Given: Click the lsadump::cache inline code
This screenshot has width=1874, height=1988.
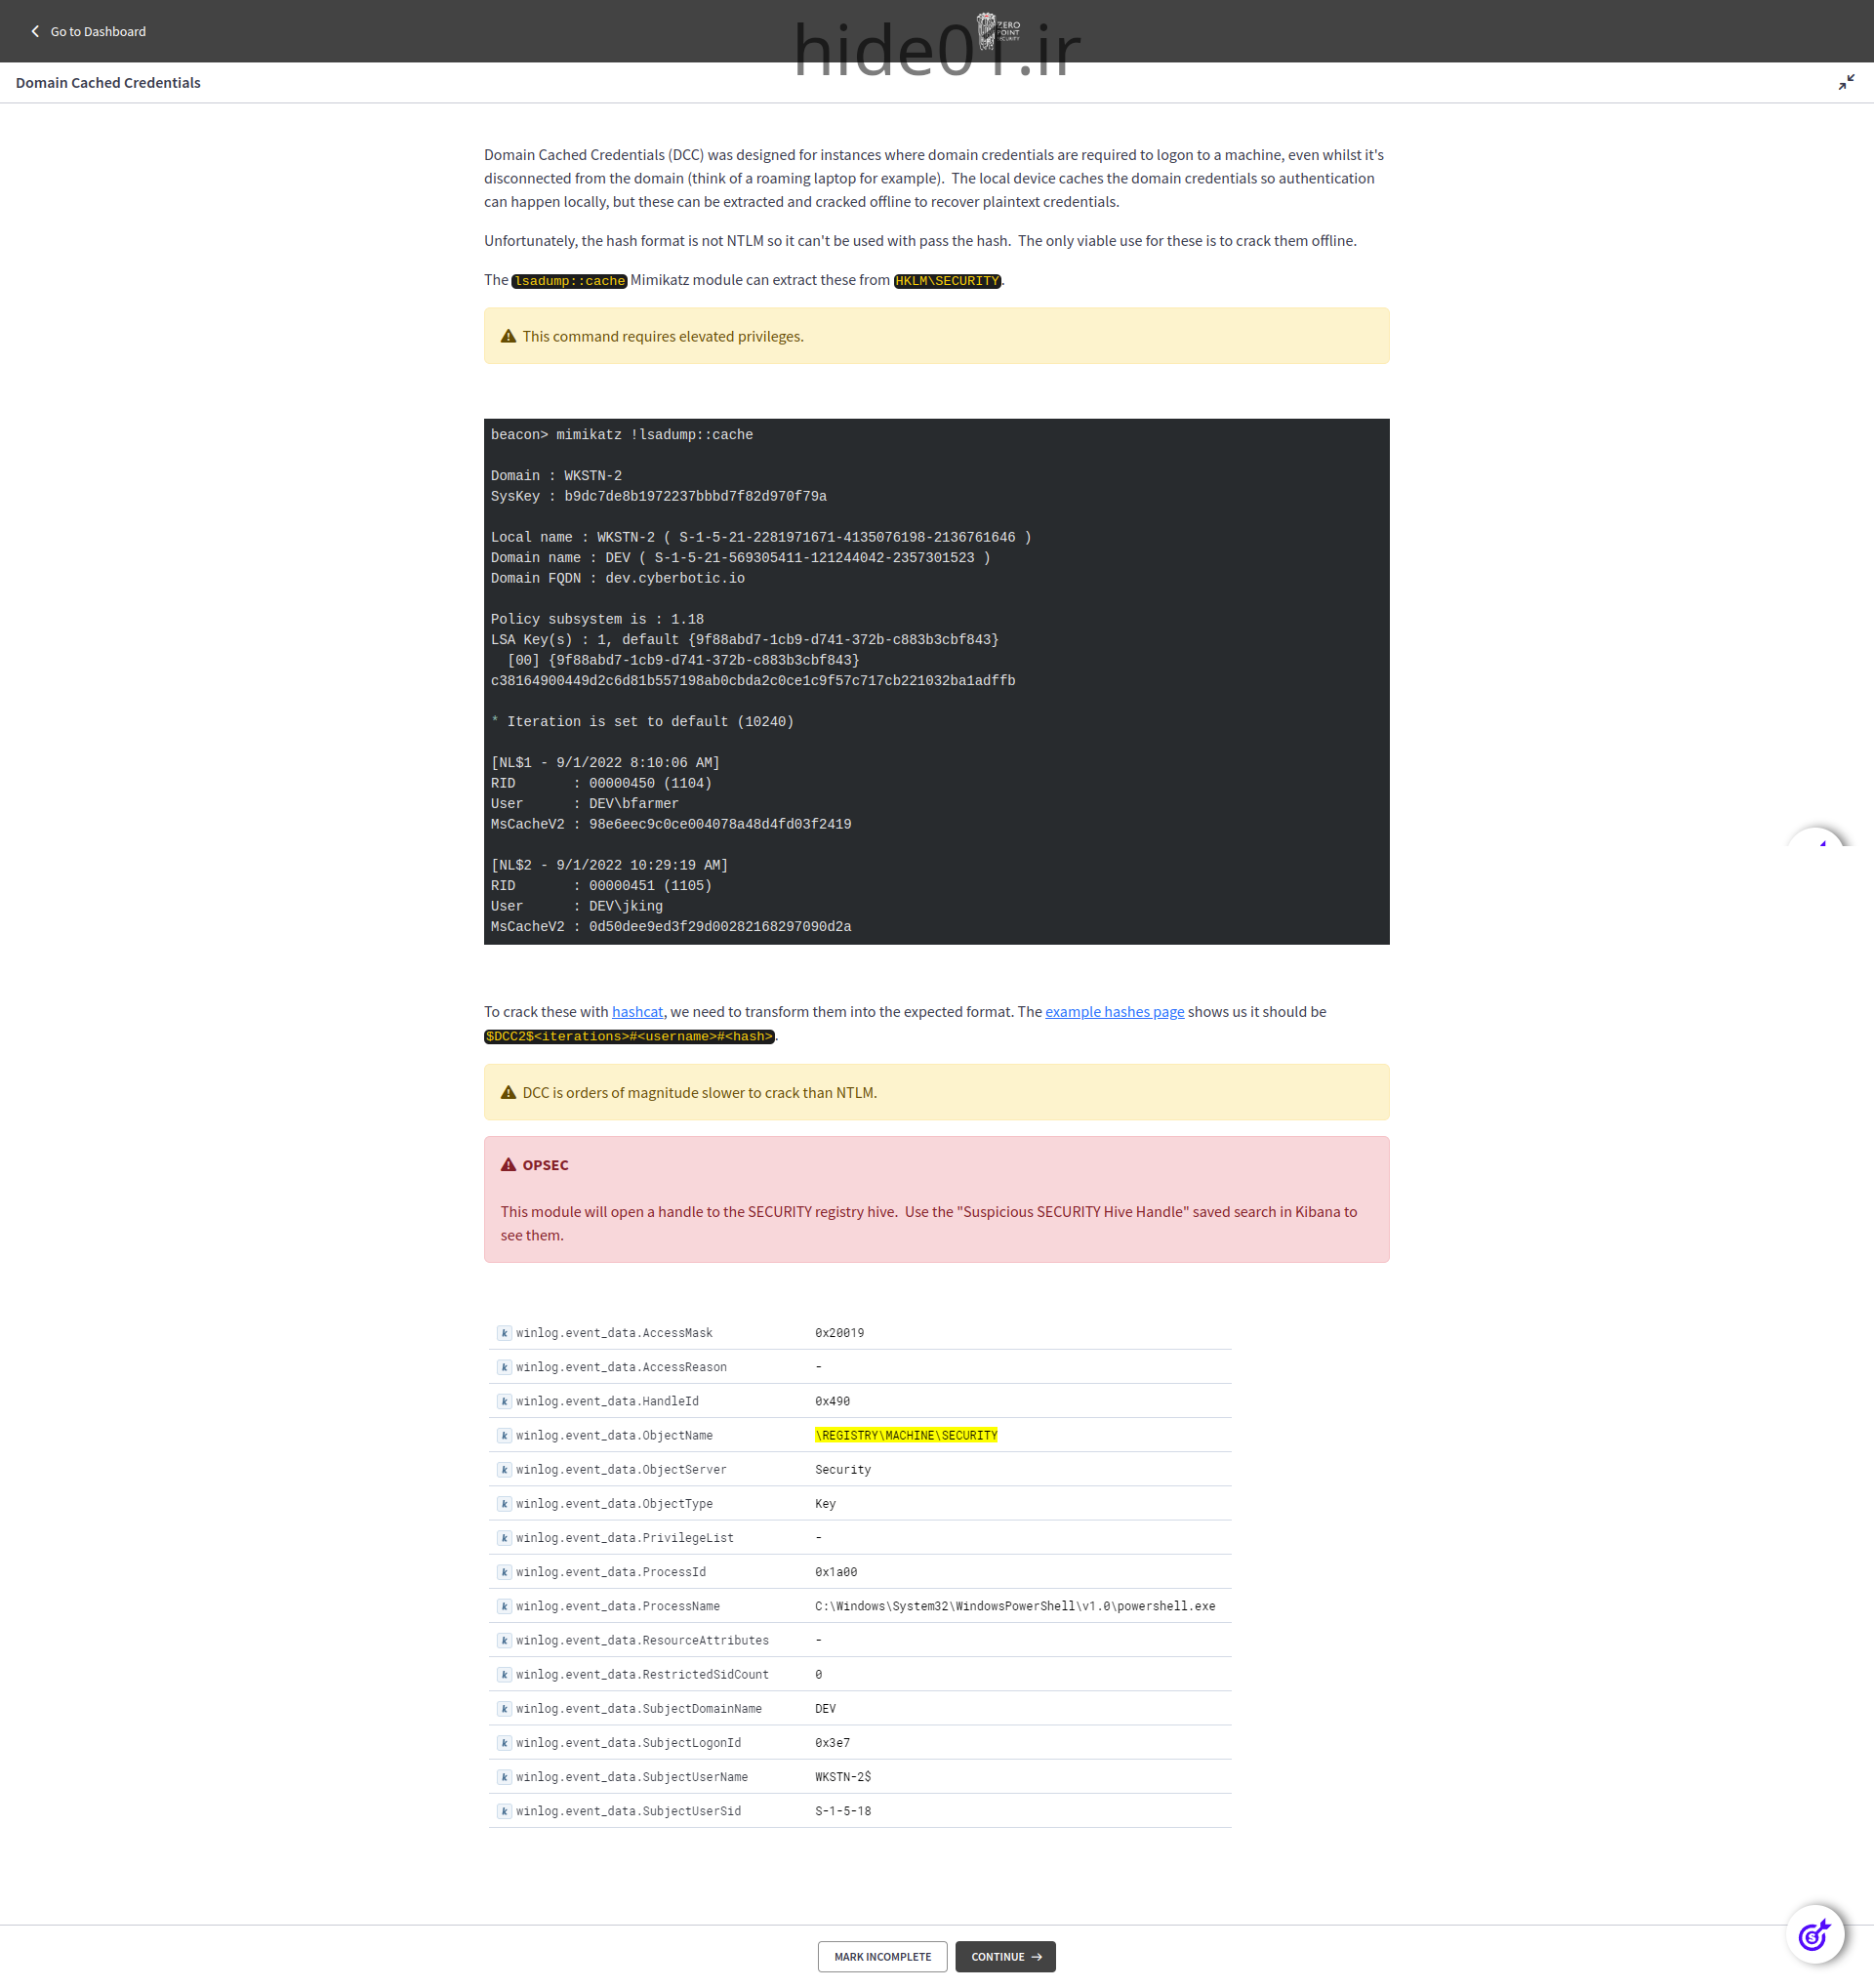Looking at the screenshot, I should click(569, 281).
